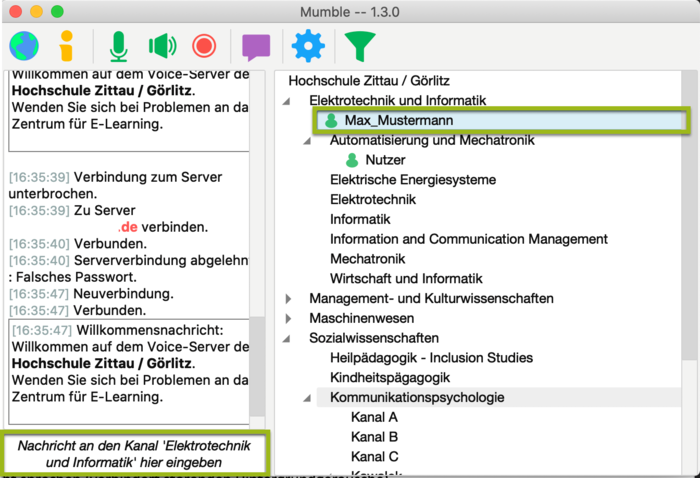Collapse the Kommunikationspsychologie channel
Screen dimensions: 700x478
(x=307, y=398)
